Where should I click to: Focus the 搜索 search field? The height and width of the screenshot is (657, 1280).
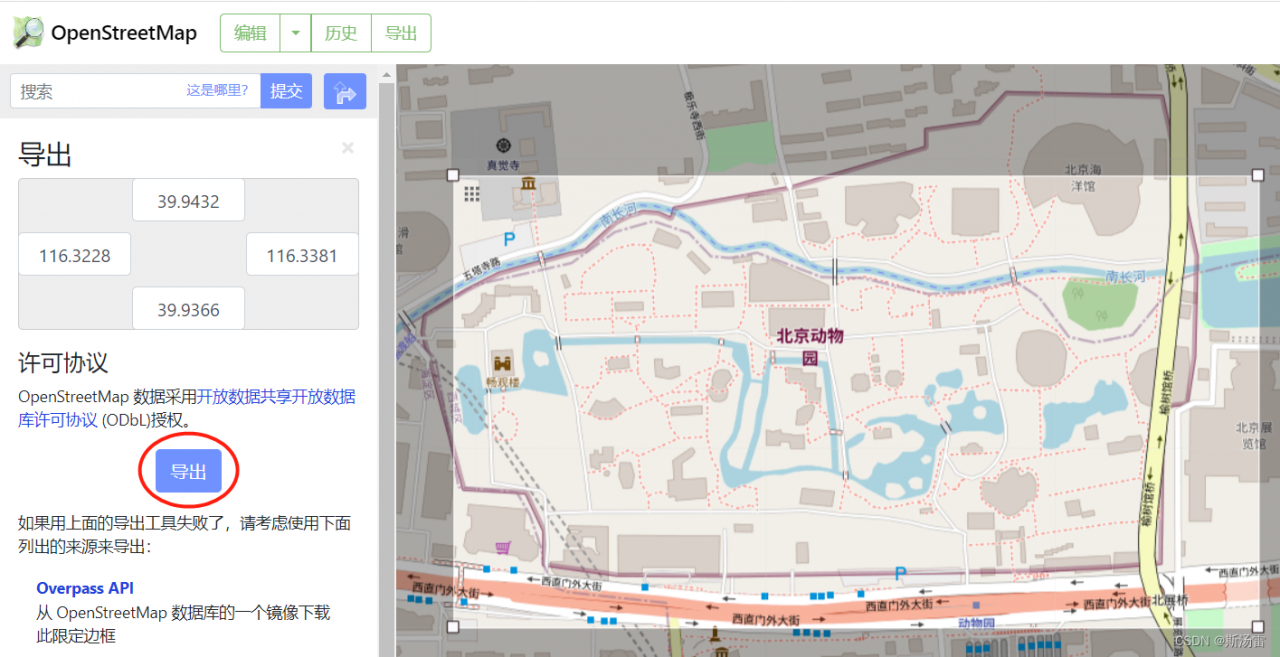135,91
